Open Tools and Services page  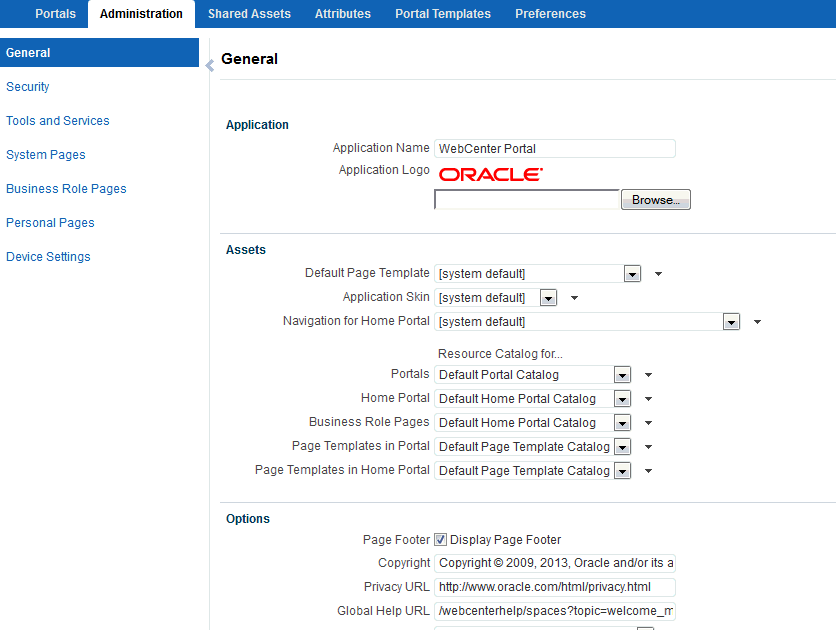(58, 121)
